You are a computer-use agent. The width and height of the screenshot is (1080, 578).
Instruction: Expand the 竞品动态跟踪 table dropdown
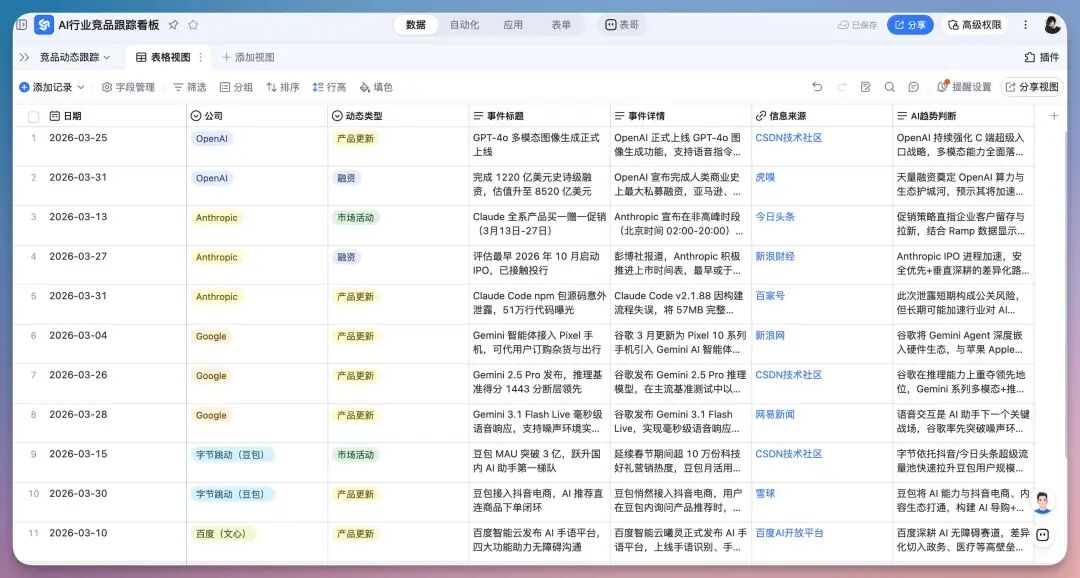106,57
